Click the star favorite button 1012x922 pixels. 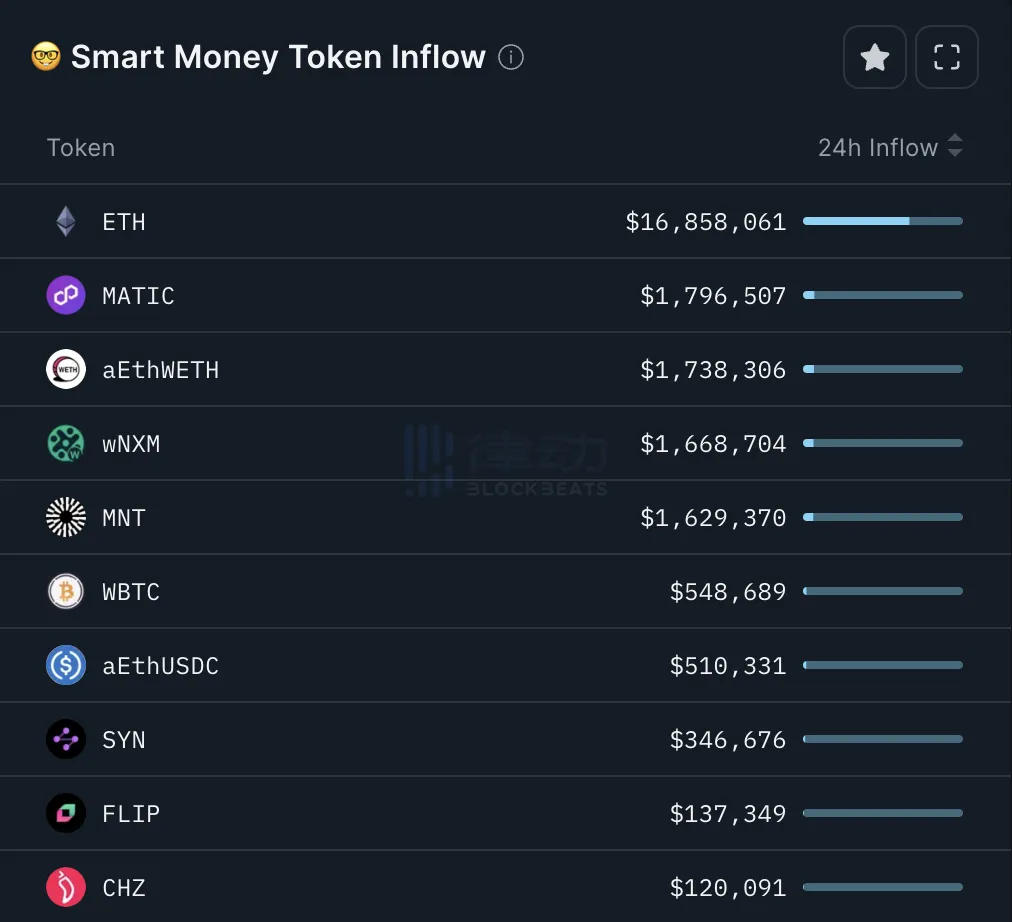(875, 57)
